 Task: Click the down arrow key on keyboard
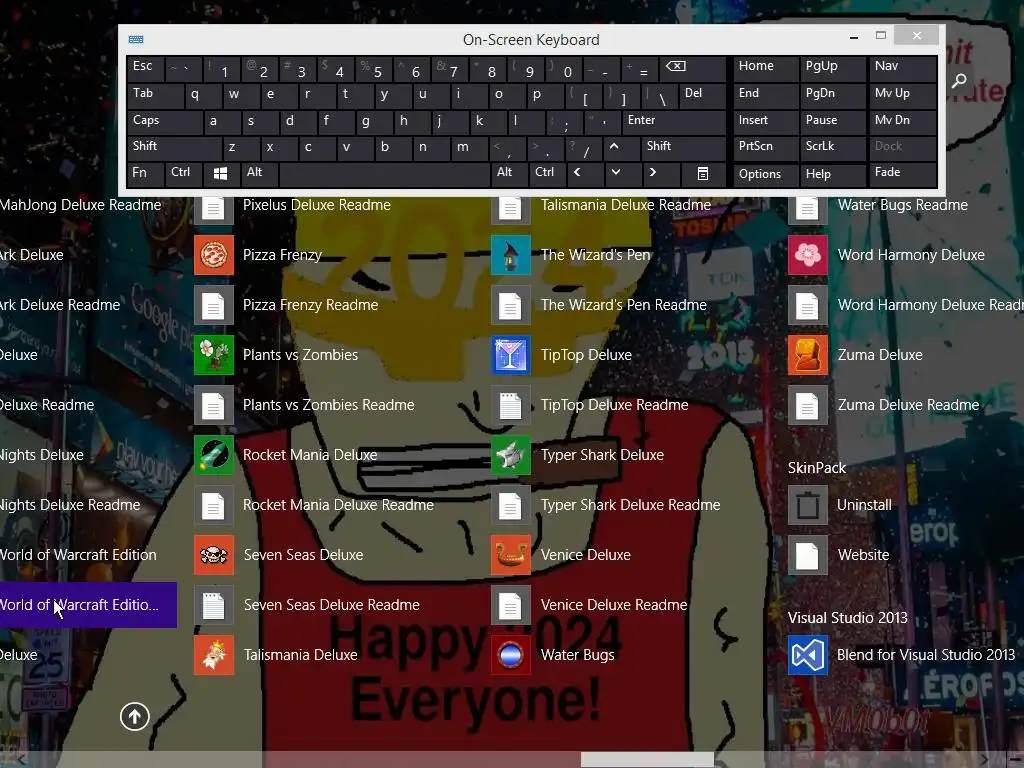[622, 173]
